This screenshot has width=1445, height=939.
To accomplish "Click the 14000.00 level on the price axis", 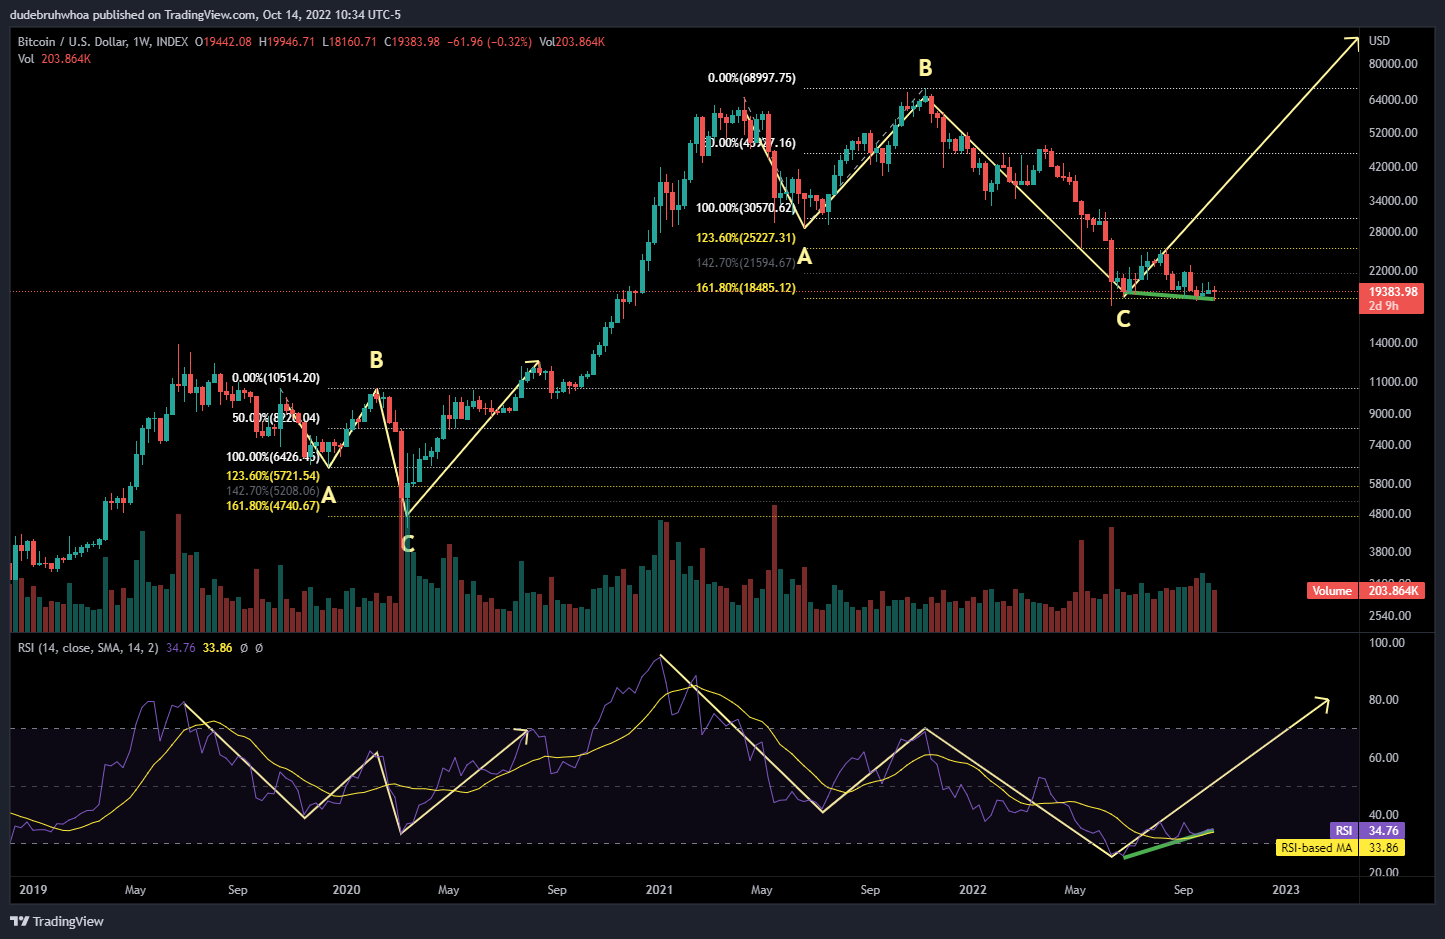I will coord(1393,343).
